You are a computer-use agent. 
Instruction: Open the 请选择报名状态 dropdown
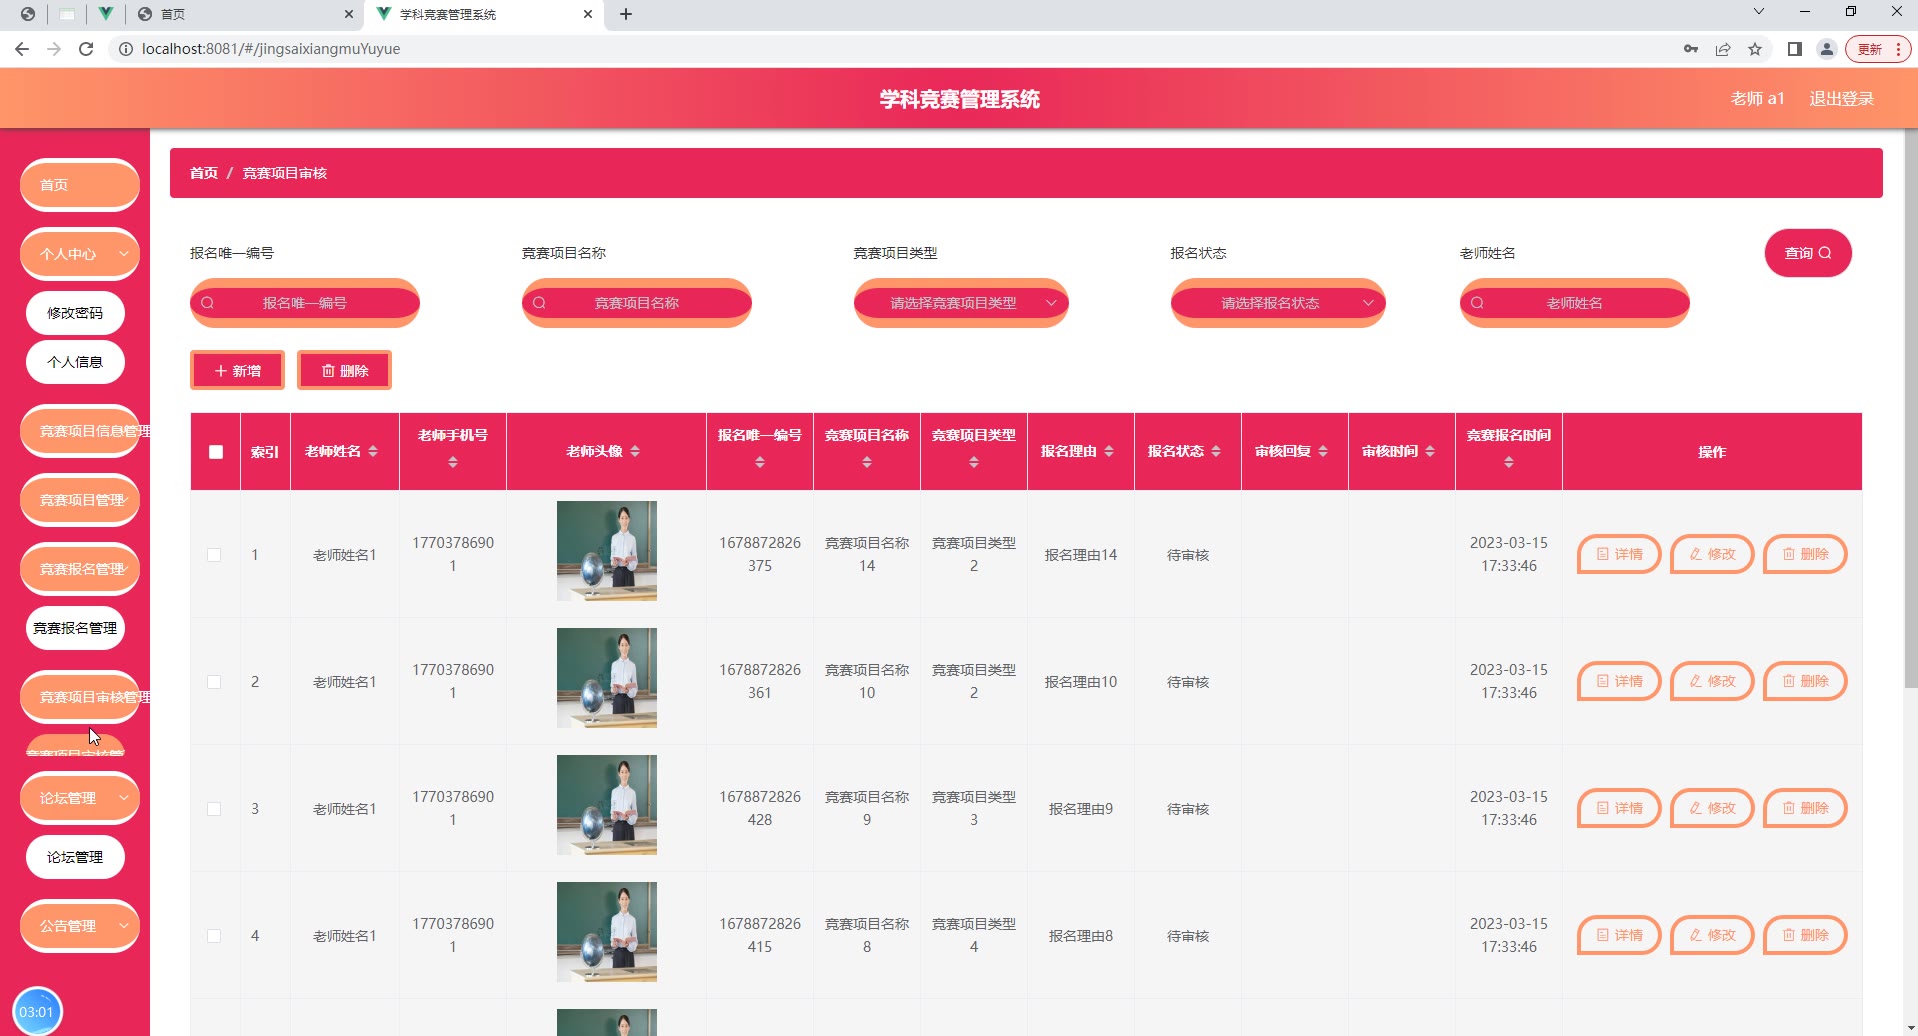pos(1278,303)
